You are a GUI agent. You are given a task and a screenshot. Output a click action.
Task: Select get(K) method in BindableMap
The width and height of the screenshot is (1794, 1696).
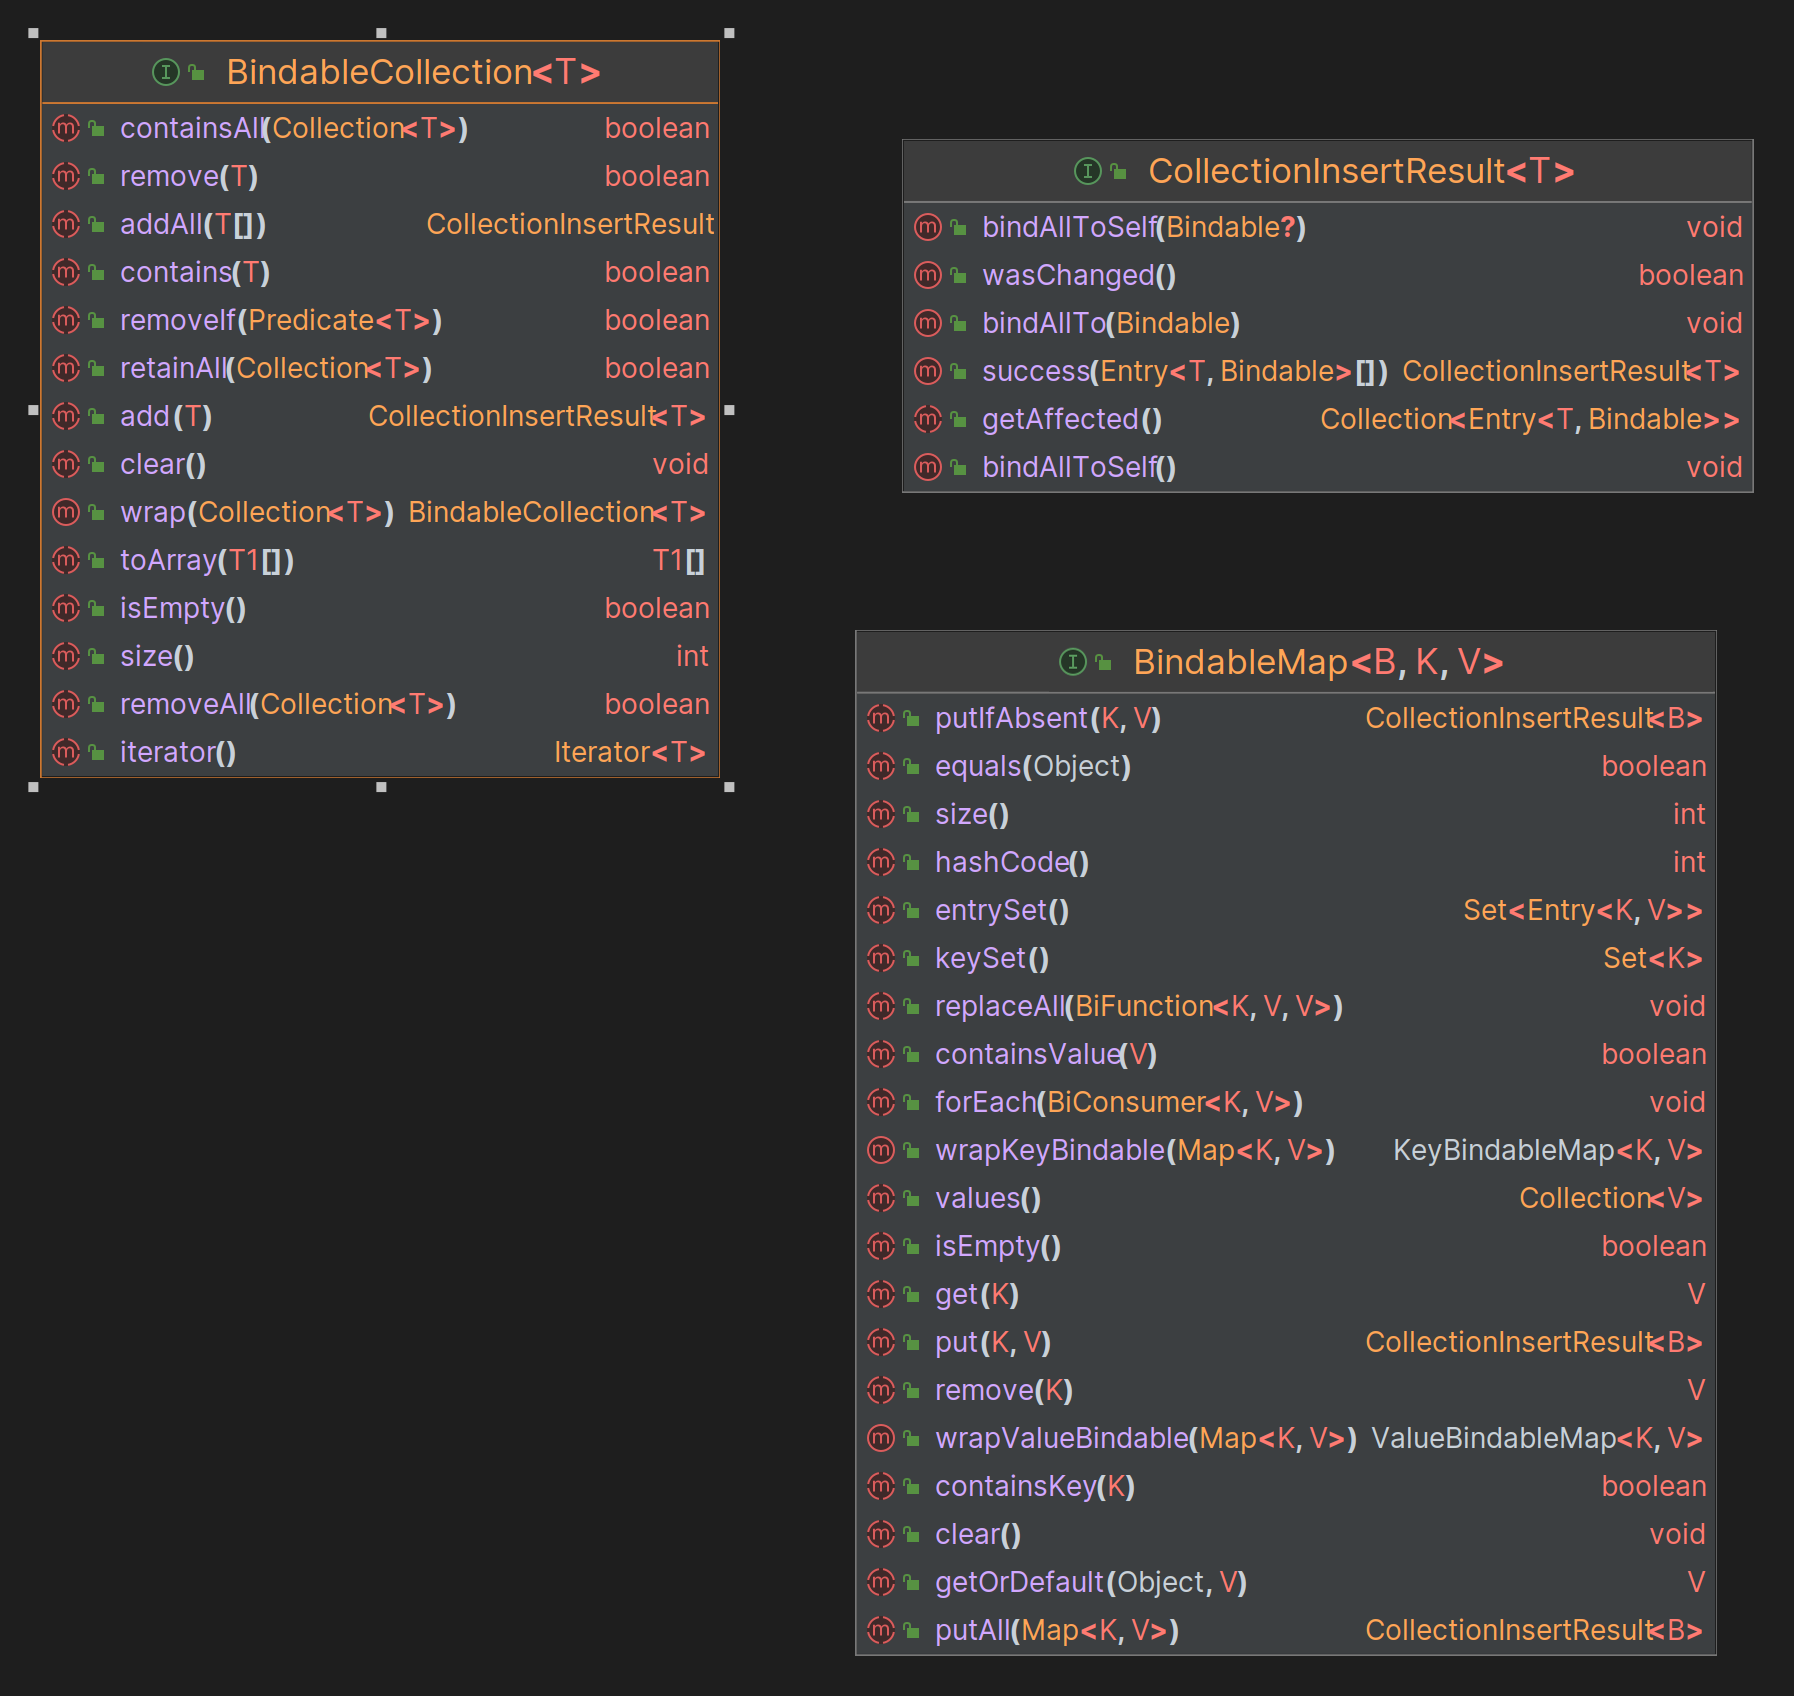click(x=1286, y=1294)
